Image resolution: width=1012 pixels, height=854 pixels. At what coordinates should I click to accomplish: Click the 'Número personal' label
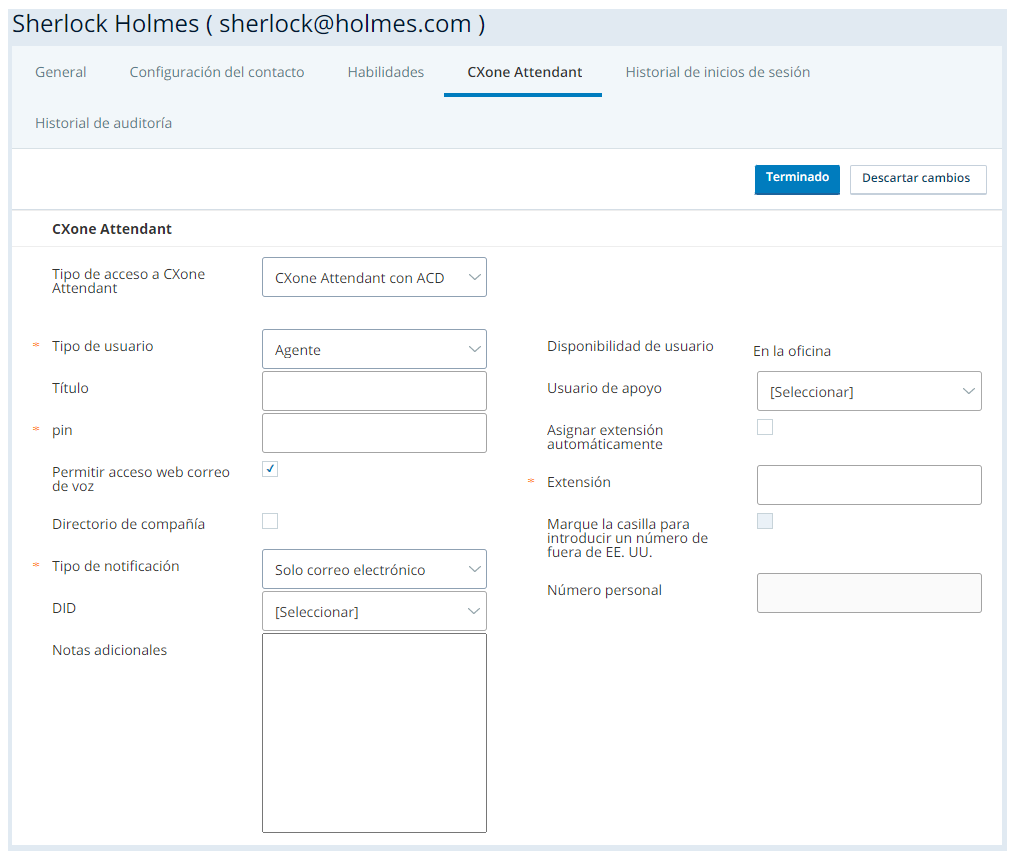604,590
